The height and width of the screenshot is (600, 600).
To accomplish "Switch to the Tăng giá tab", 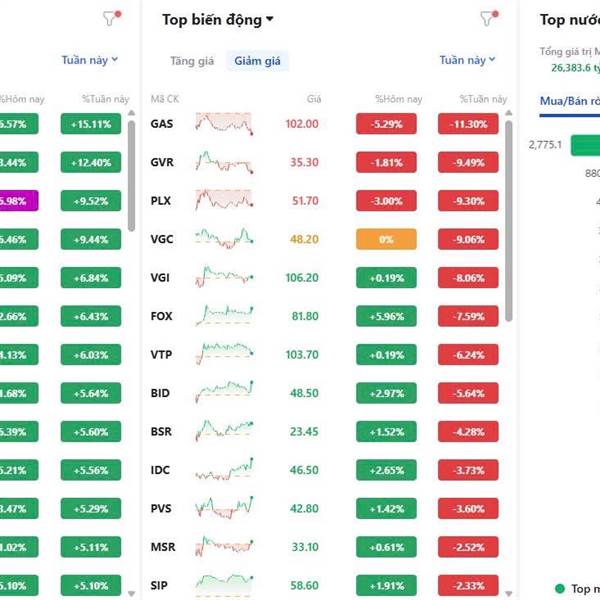I will (x=191, y=61).
